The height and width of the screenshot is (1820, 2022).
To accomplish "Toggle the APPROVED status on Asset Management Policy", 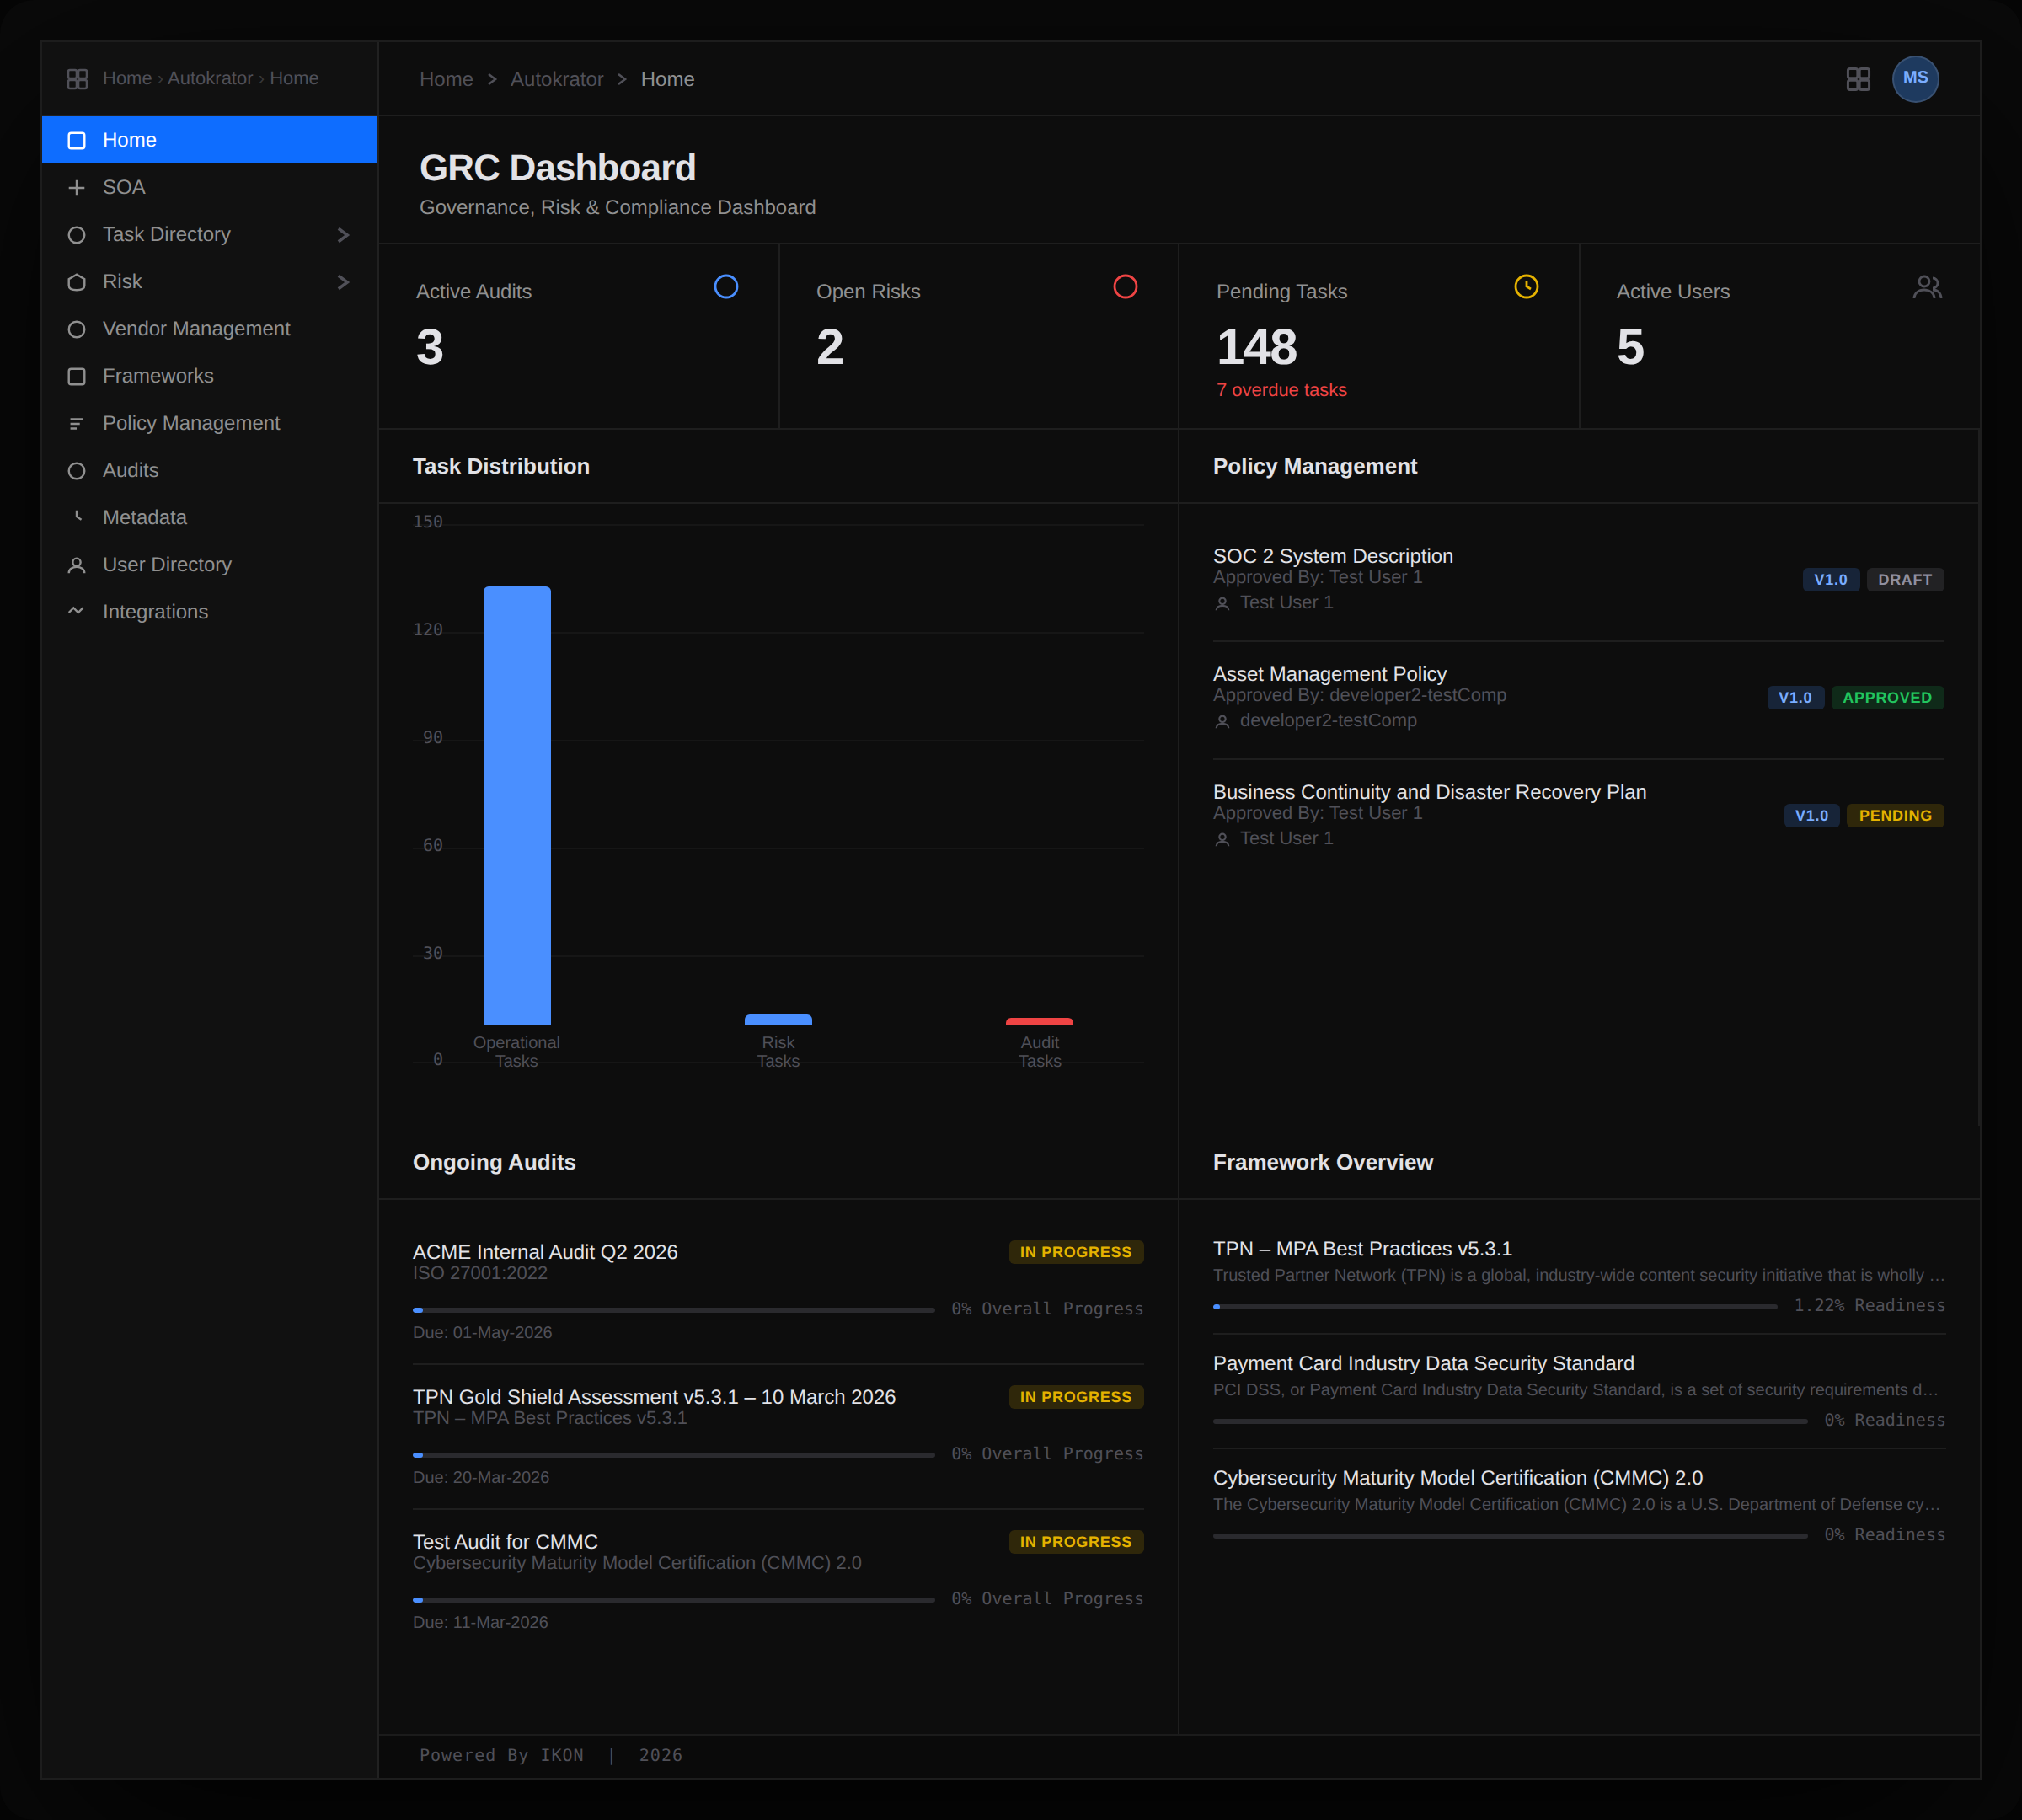I will (x=1886, y=697).
